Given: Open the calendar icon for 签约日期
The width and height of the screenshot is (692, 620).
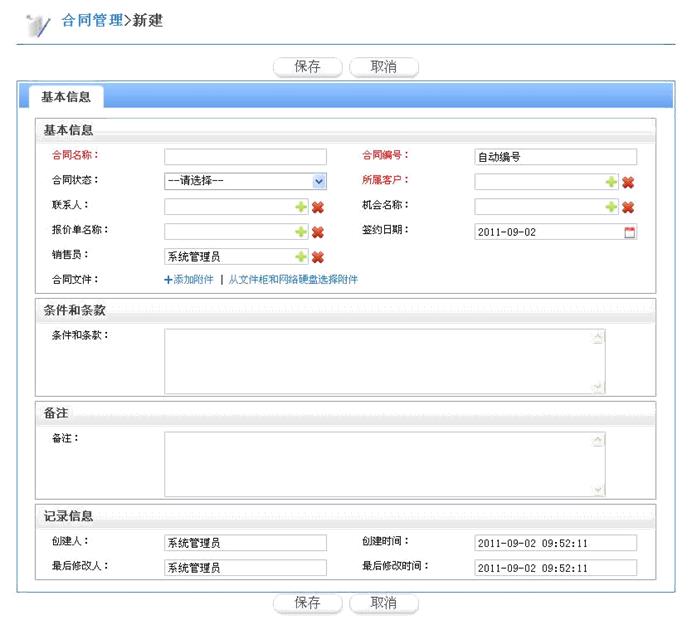Looking at the screenshot, I should point(630,232).
